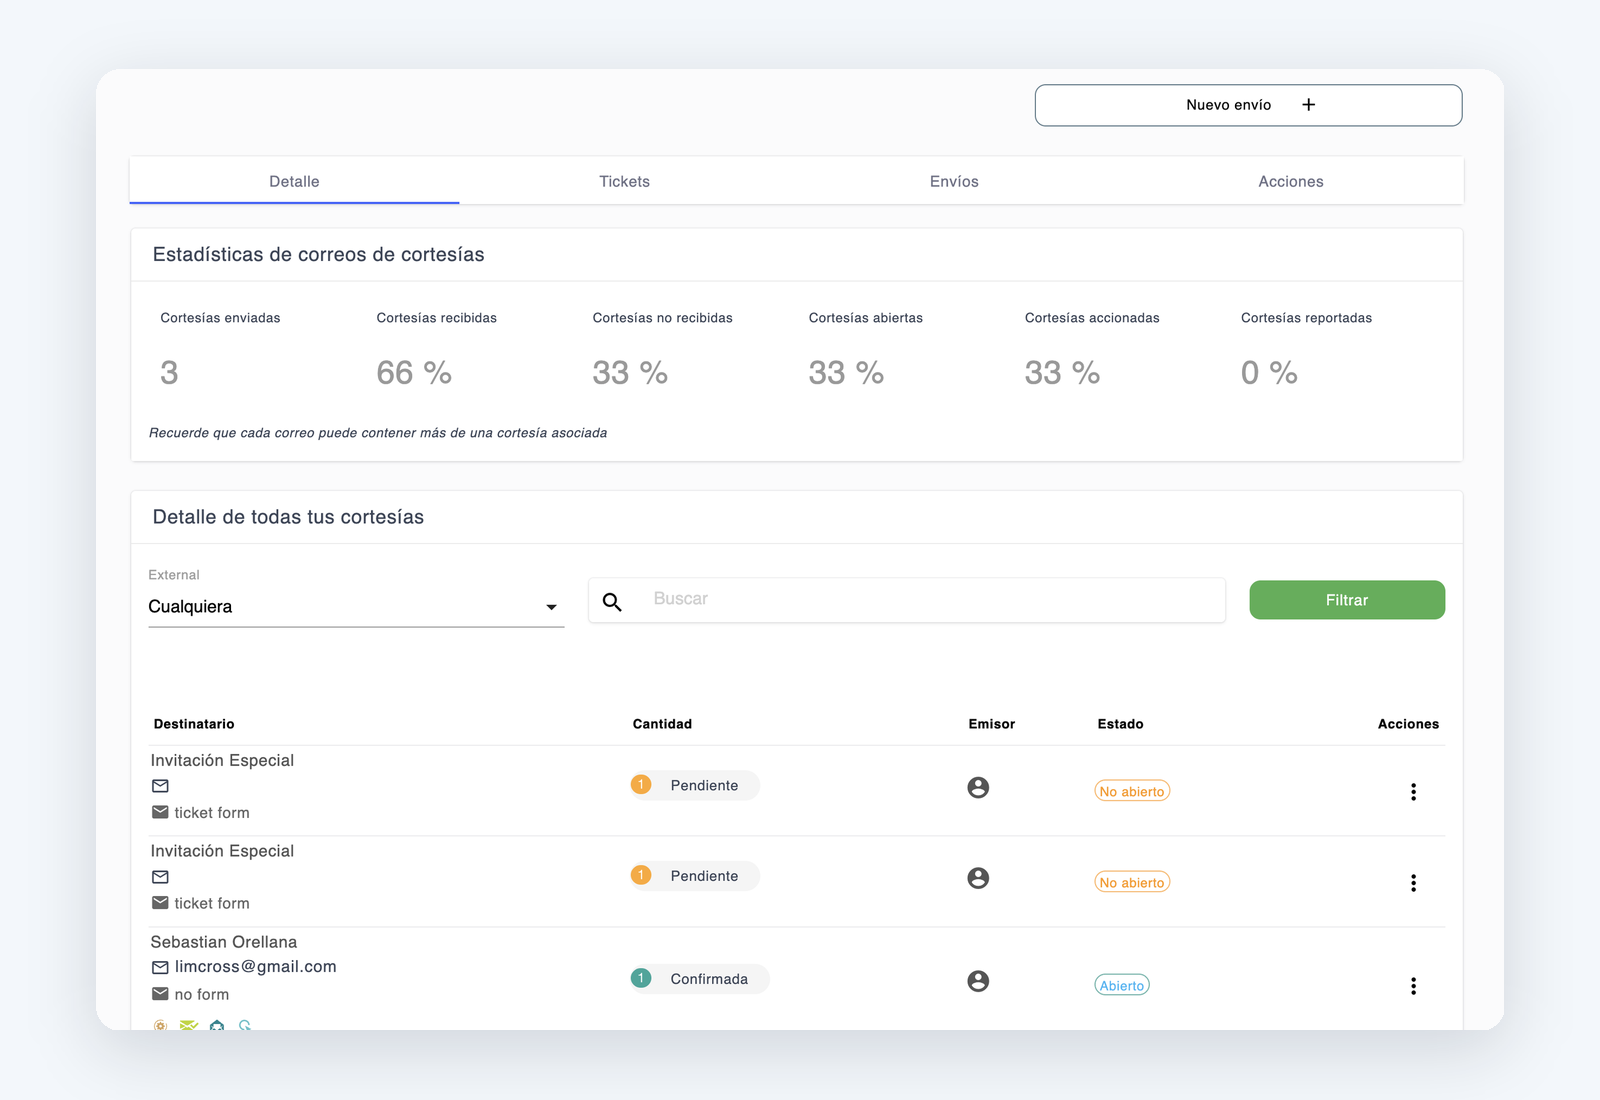The image size is (1600, 1100).
Task: Open three-dot actions menu for second Invitación Especial
Action: click(1413, 883)
